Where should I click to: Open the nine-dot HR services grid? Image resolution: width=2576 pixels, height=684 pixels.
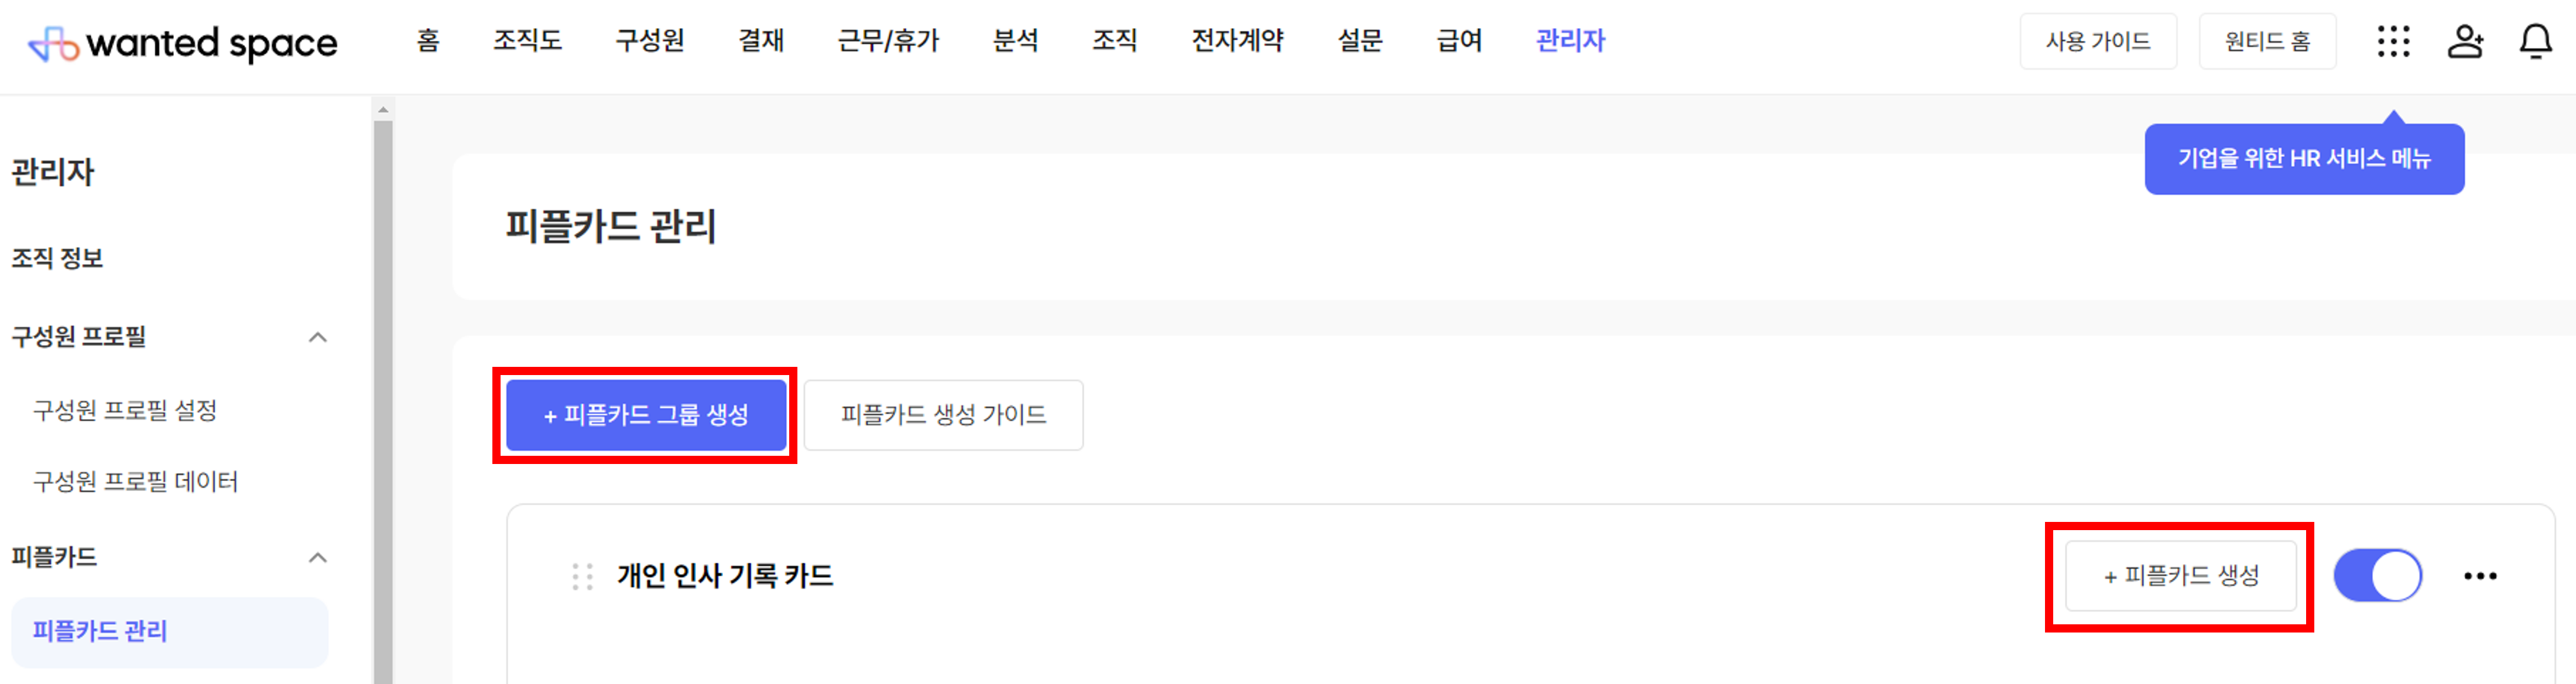click(x=2393, y=41)
